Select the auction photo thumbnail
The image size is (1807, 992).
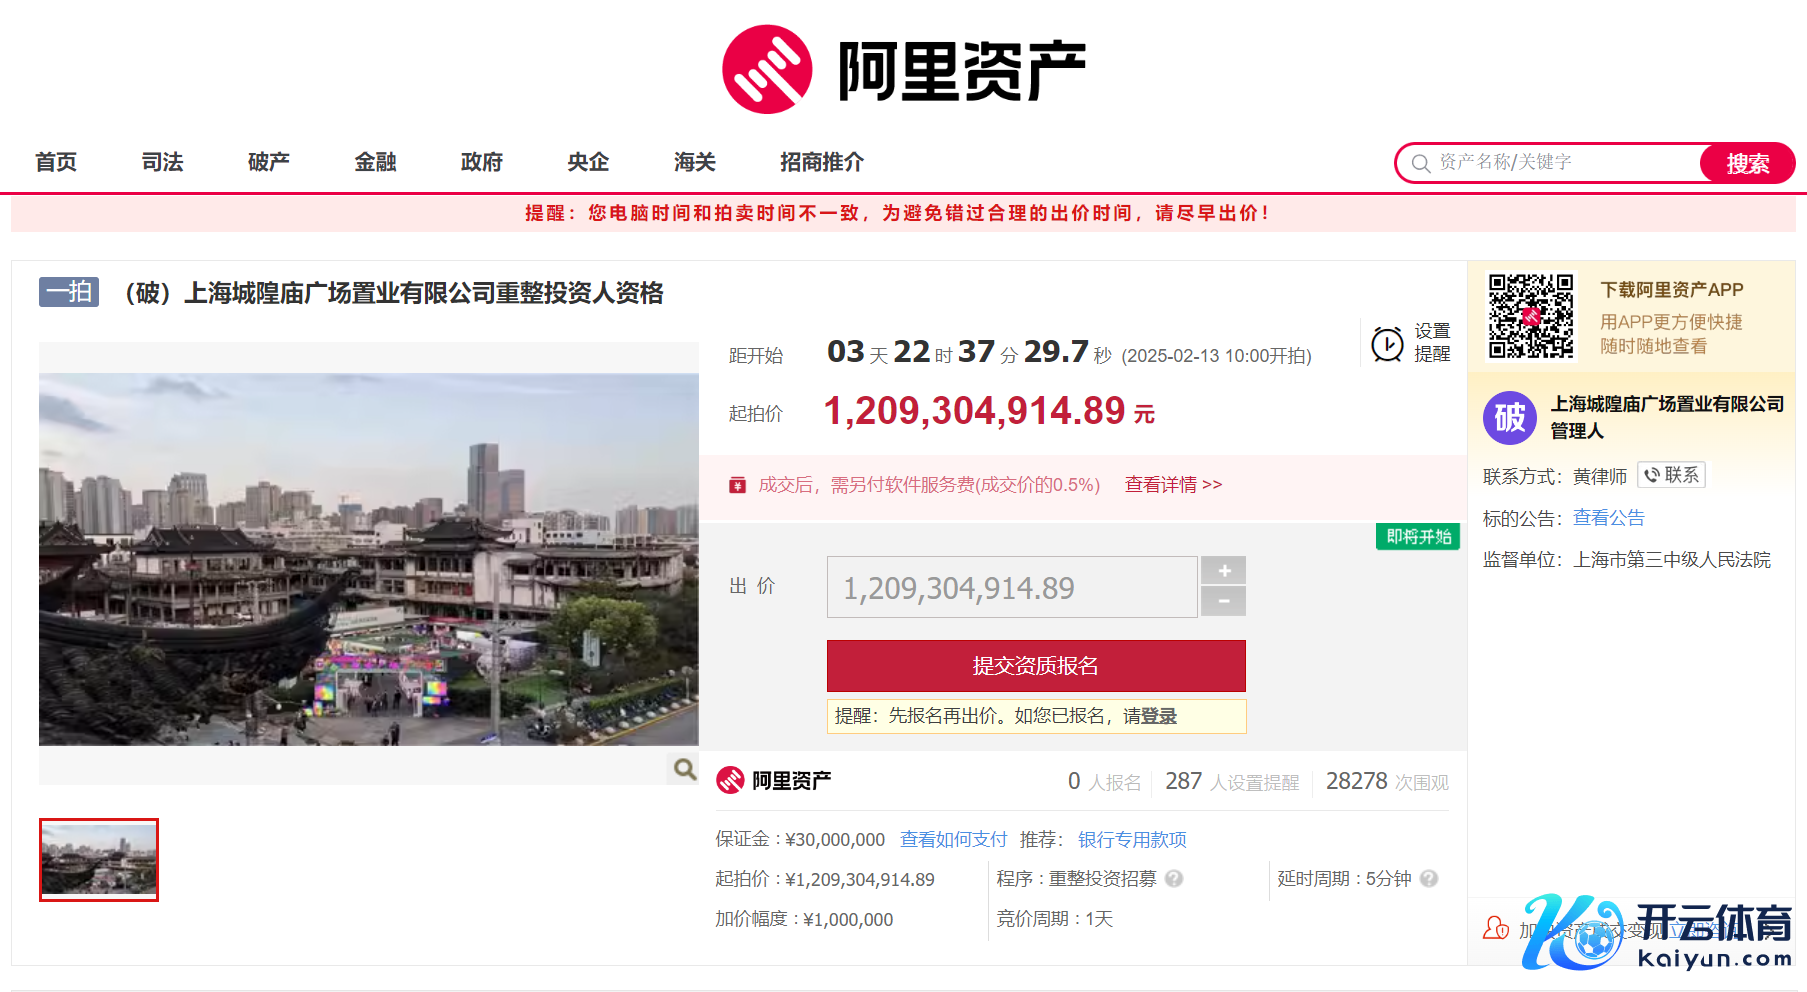[99, 860]
